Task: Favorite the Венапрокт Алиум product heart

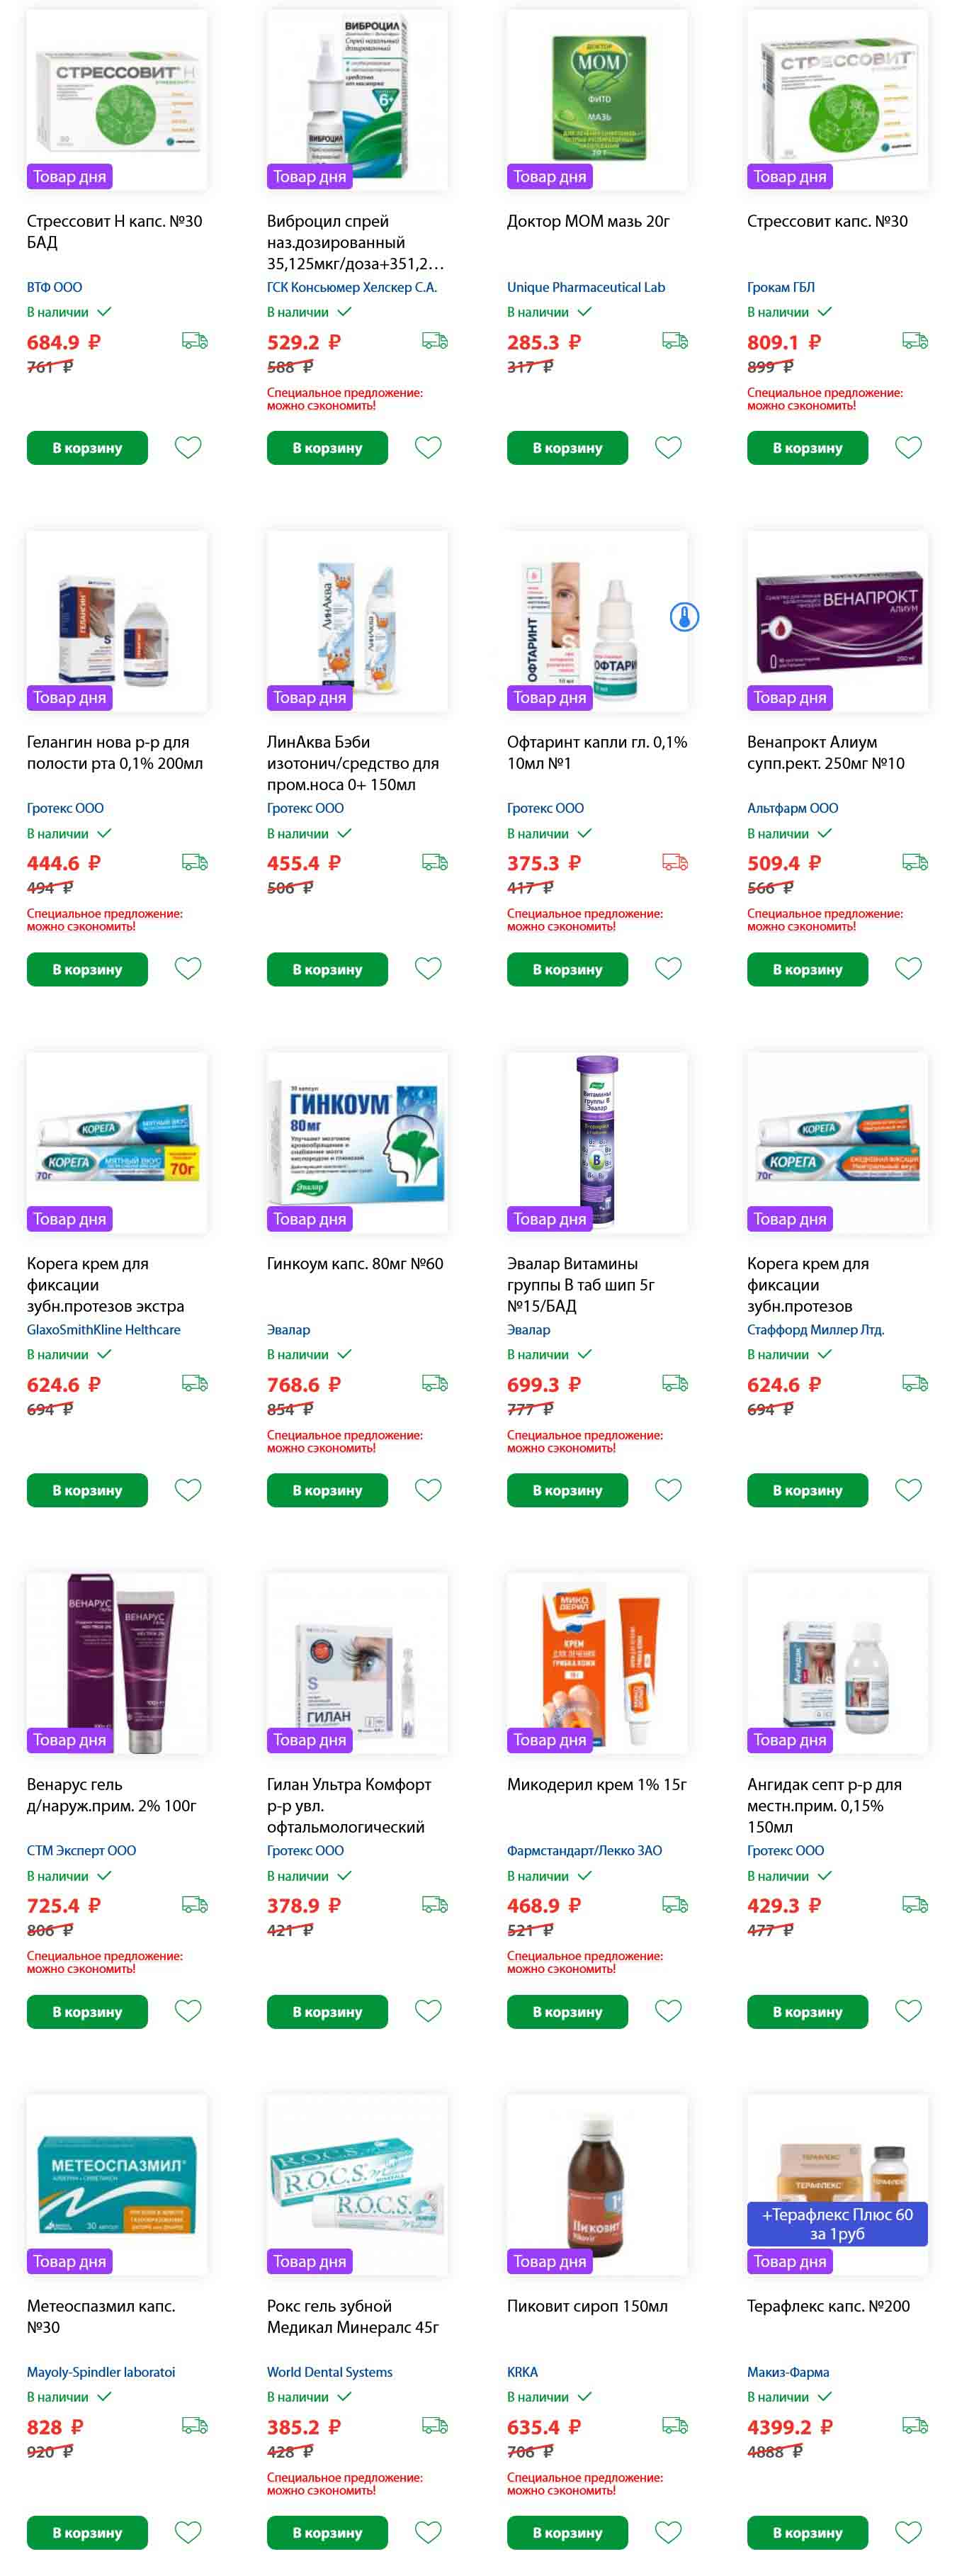Action: [908, 968]
